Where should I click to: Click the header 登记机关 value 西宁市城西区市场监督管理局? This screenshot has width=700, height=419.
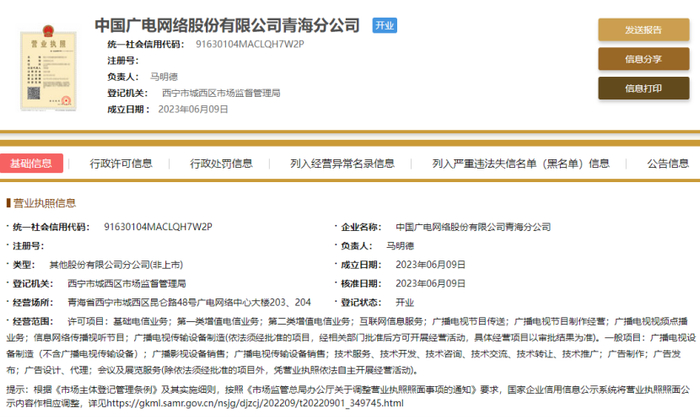click(221, 93)
